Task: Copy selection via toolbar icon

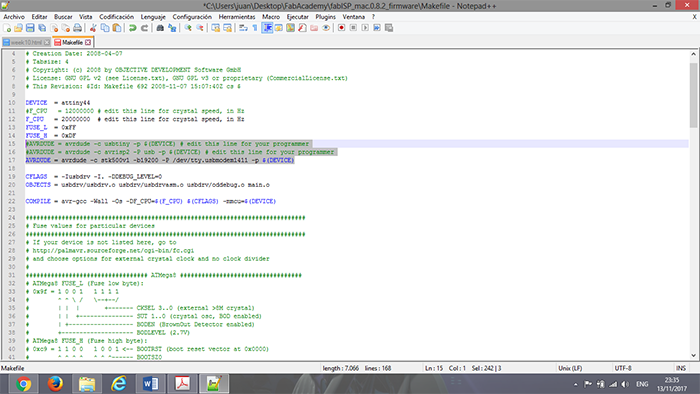Action: (105, 28)
